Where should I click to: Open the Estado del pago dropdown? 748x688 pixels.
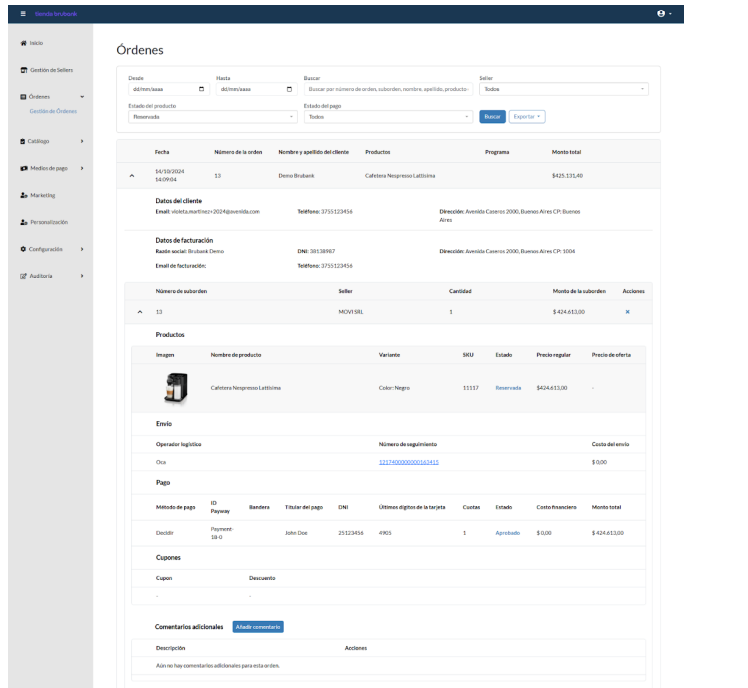pyautogui.click(x=388, y=117)
